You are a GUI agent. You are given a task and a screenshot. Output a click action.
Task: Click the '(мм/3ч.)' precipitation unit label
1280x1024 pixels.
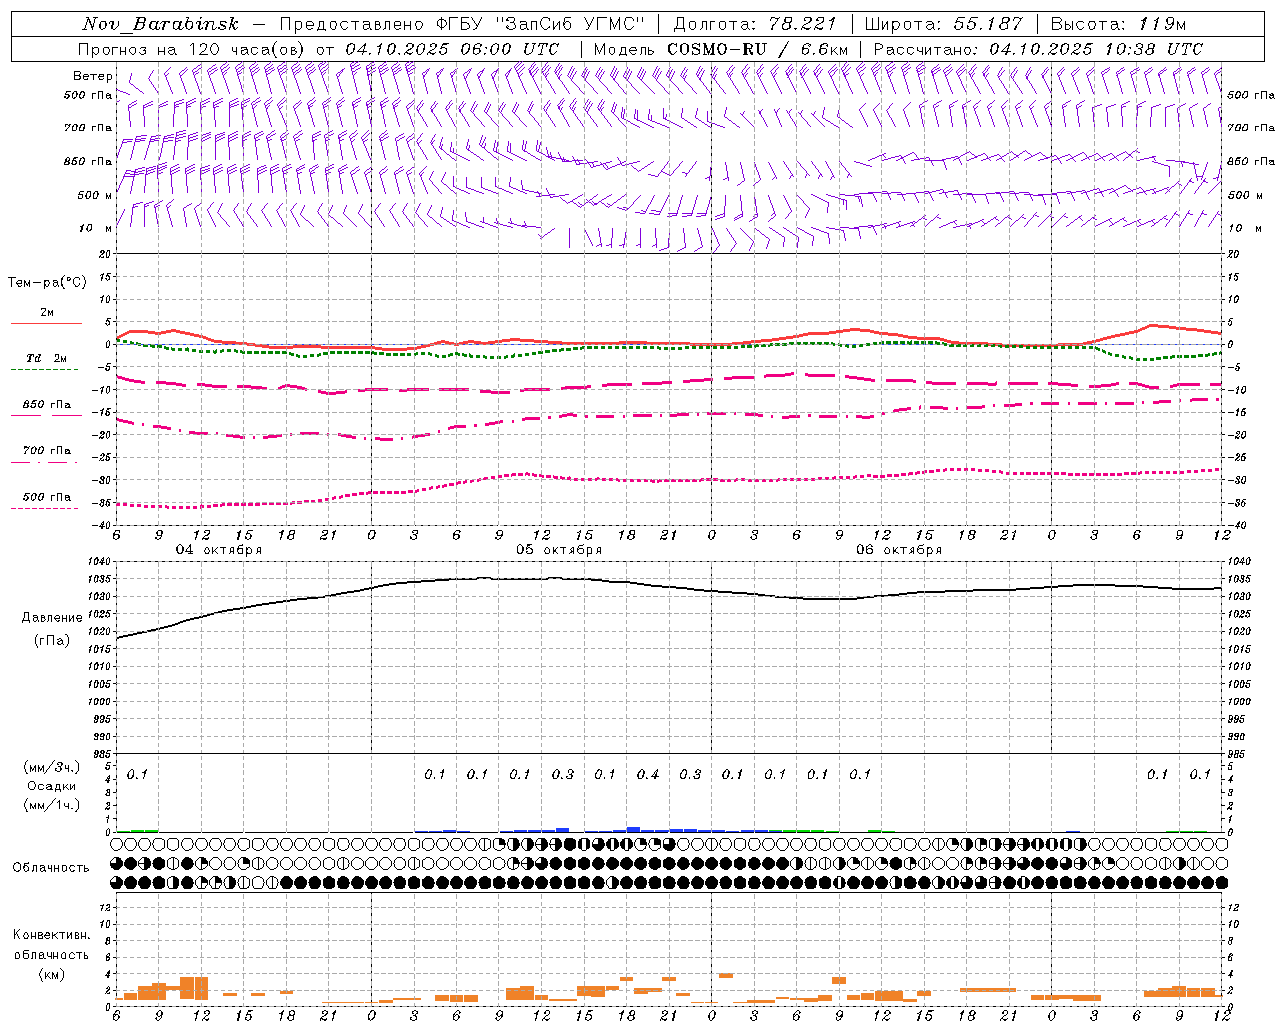(52, 767)
